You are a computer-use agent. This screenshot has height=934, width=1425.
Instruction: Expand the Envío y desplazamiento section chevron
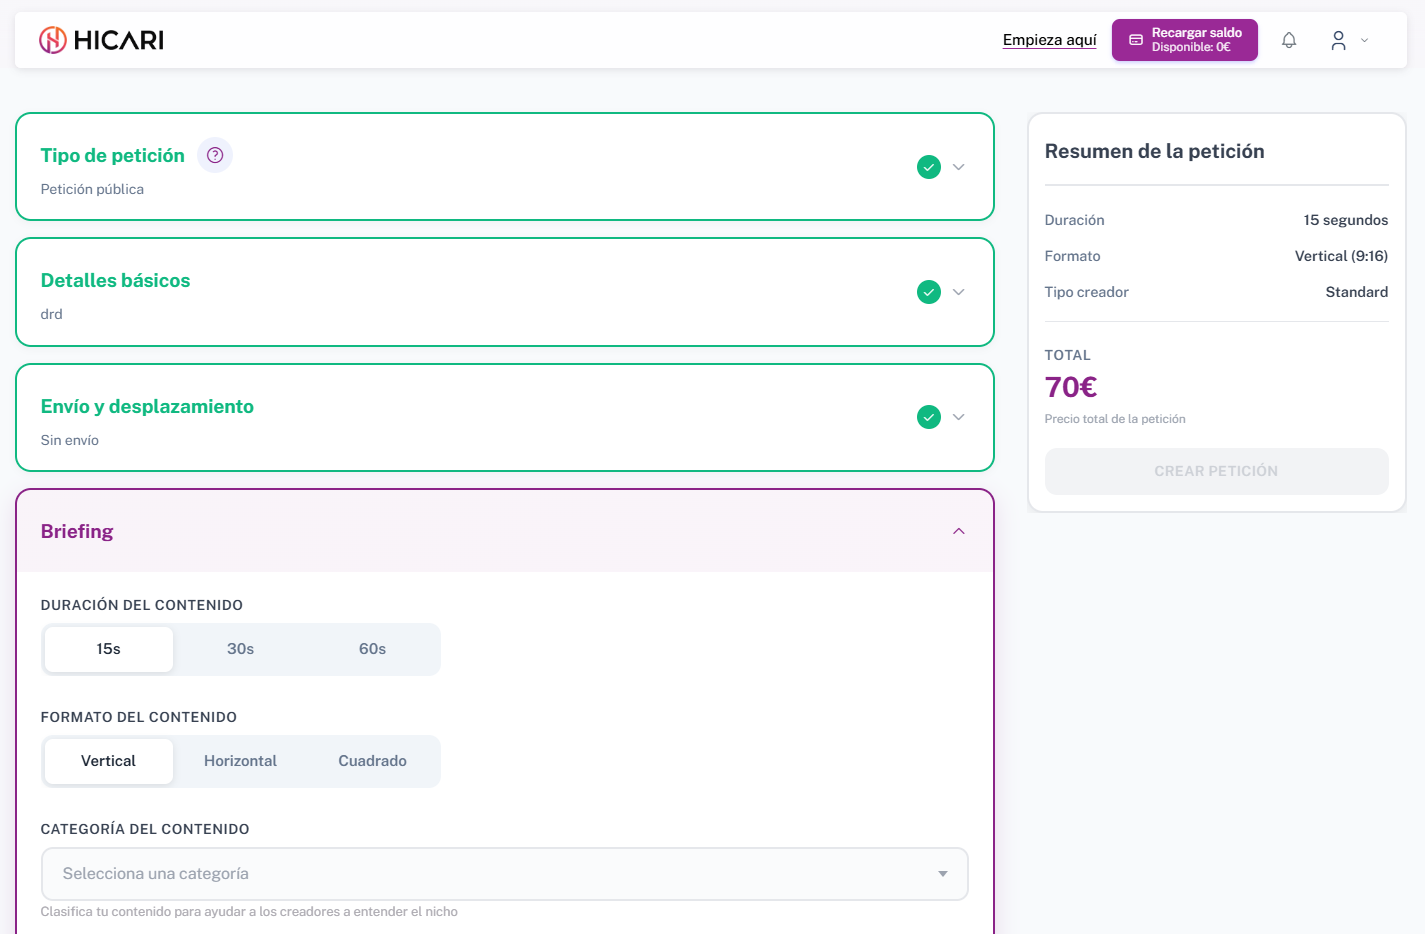pos(959,417)
